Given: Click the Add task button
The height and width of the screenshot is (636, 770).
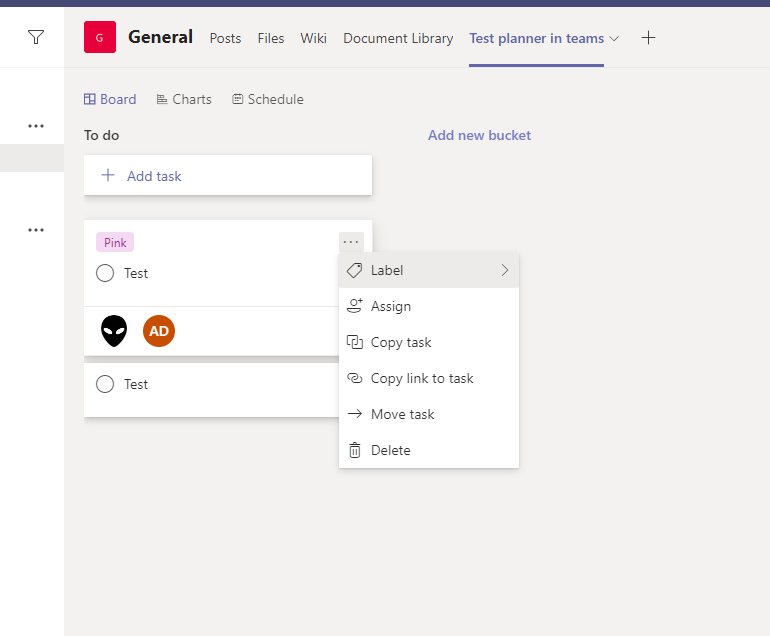Looking at the screenshot, I should 228,175.
